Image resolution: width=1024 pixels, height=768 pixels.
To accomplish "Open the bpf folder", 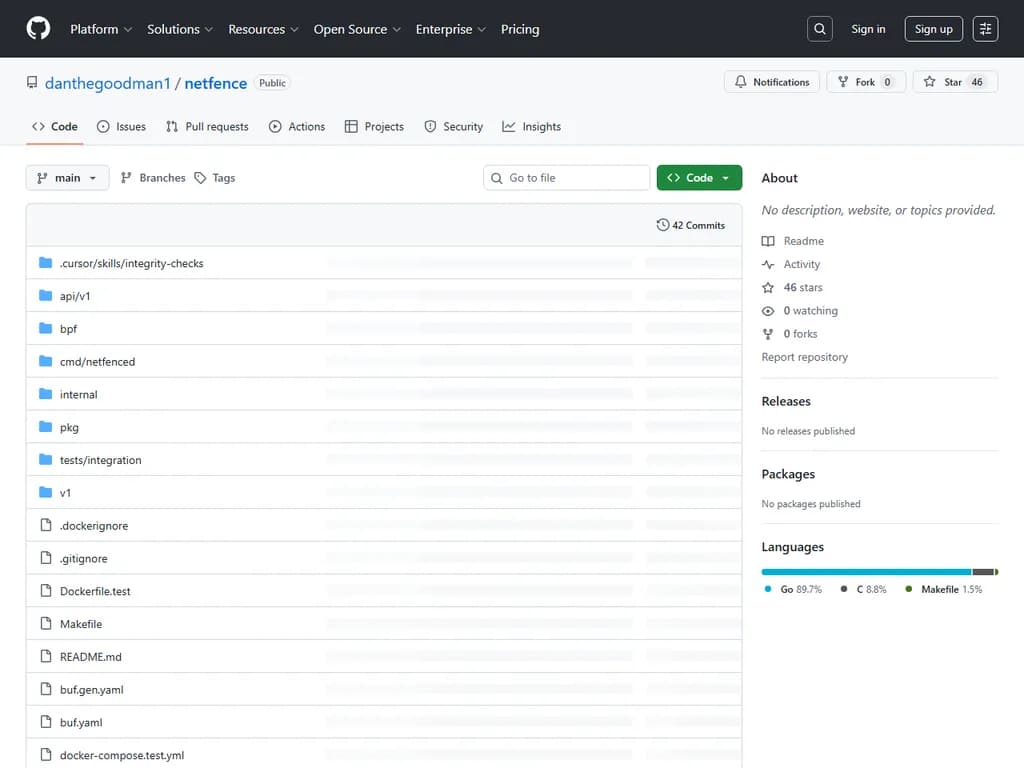I will (68, 329).
